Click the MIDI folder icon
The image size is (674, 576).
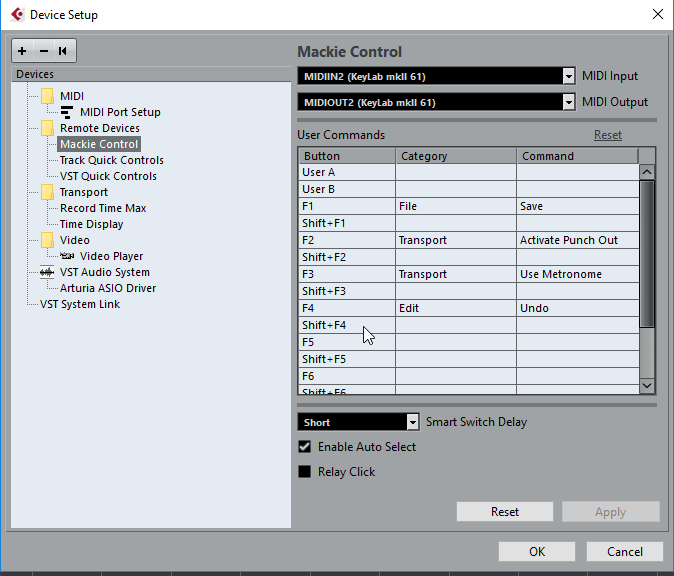(x=47, y=96)
